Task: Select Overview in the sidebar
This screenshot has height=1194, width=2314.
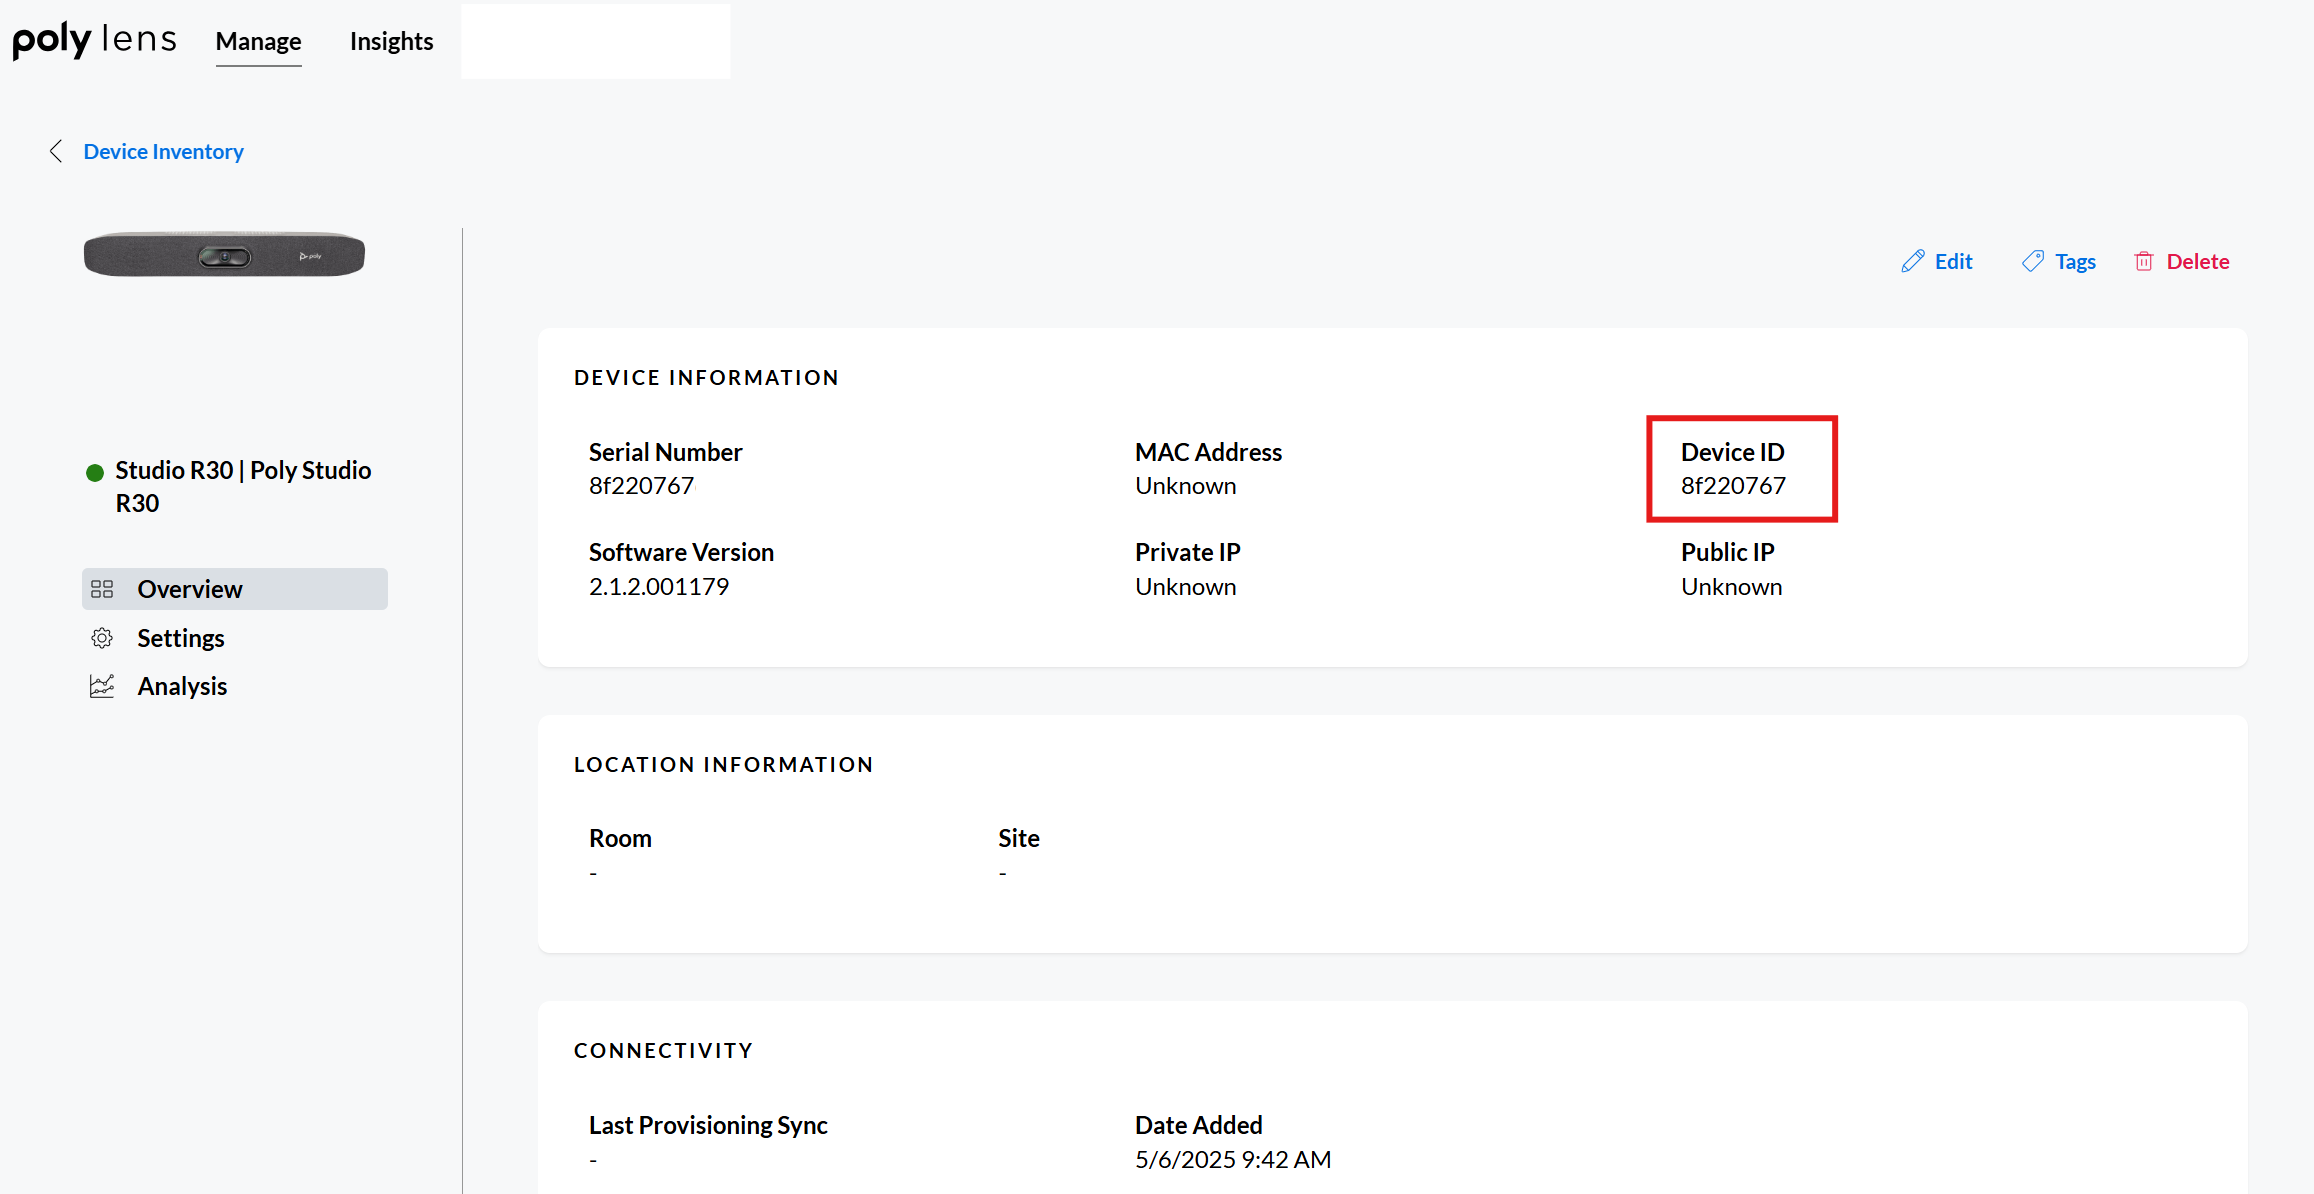Action: coord(235,589)
